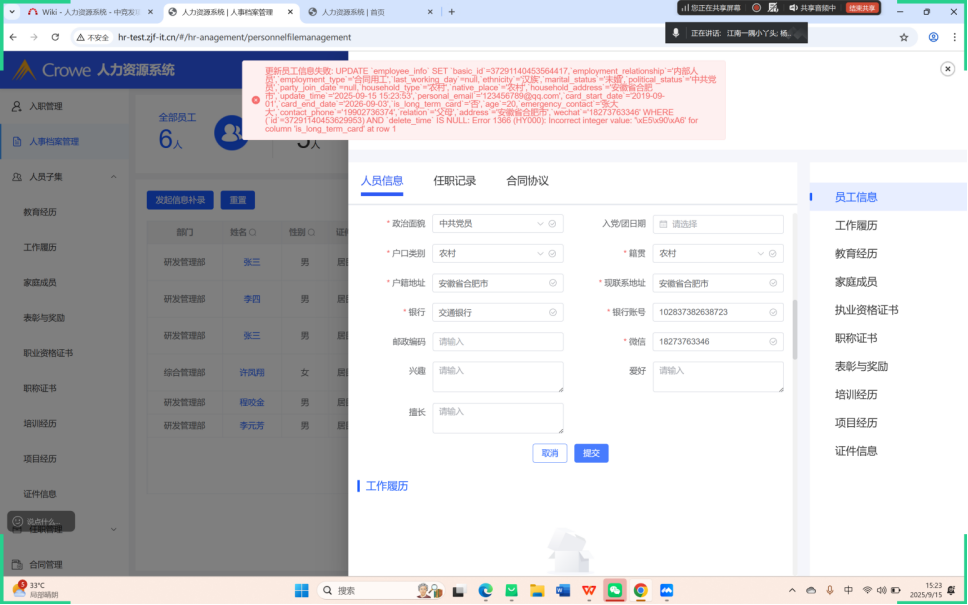Click the 取消 button
The width and height of the screenshot is (968, 605).
(549, 453)
